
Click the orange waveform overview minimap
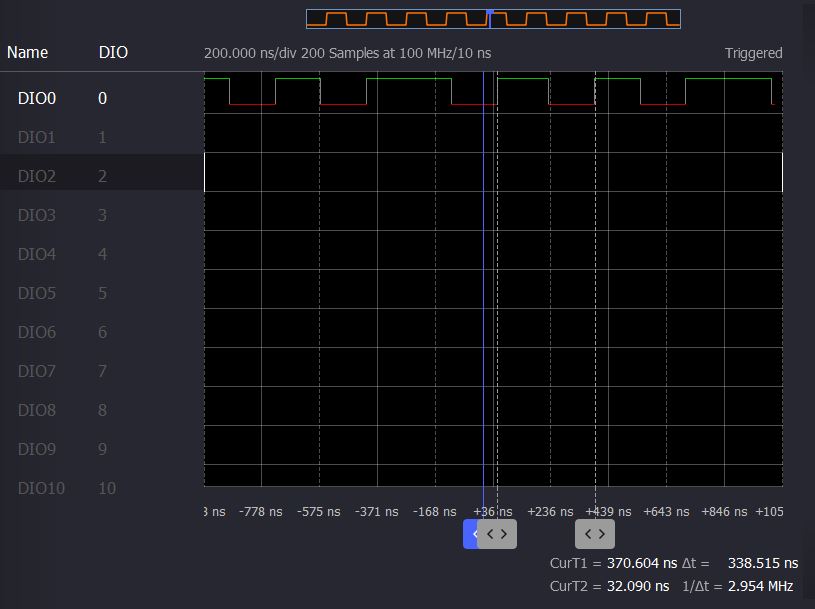tap(493, 19)
